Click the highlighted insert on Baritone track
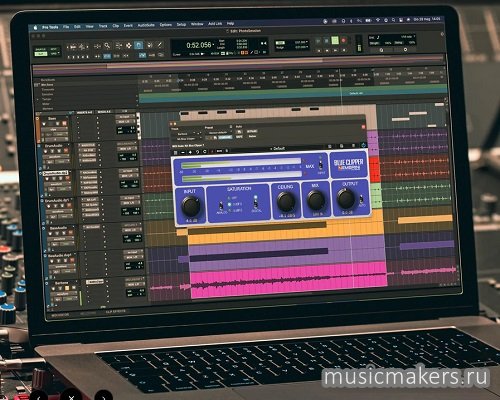Screen dimensions: 500x400 (x=95, y=282)
